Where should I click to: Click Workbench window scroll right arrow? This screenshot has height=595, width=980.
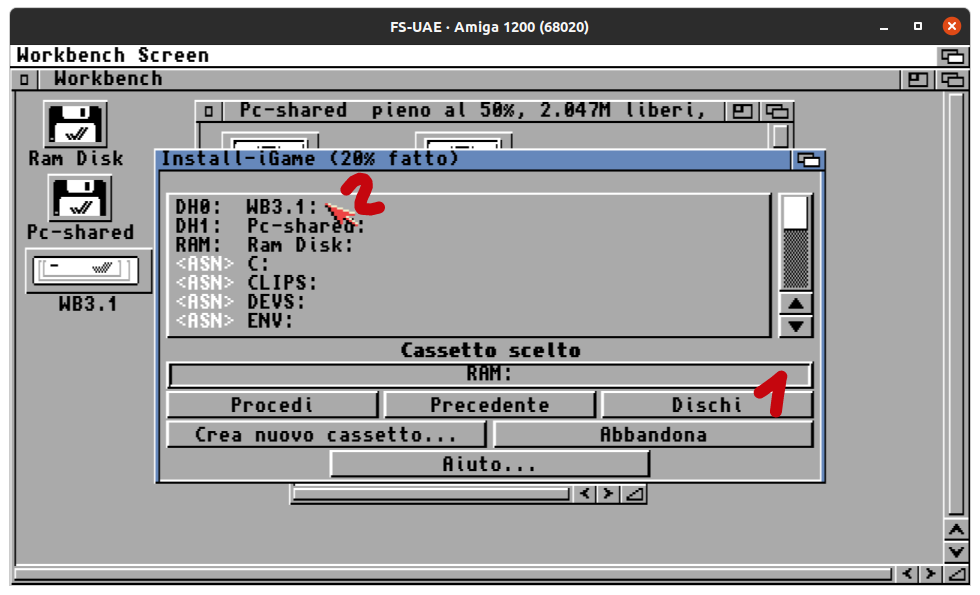pos(931,573)
